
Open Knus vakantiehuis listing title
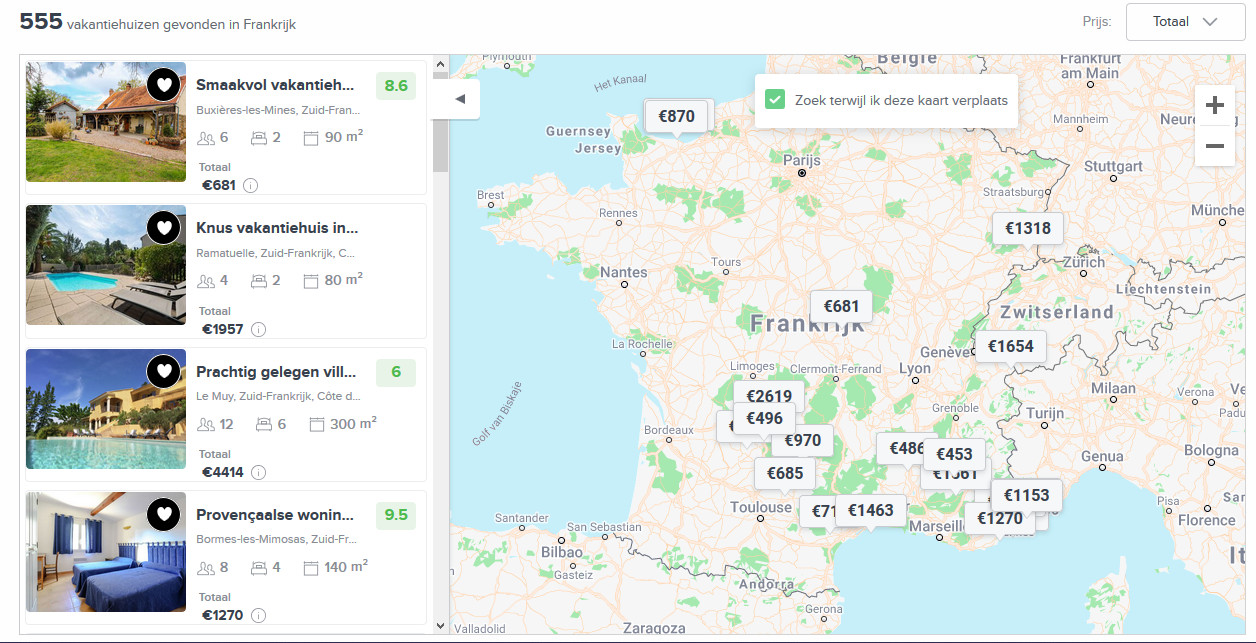[277, 228]
